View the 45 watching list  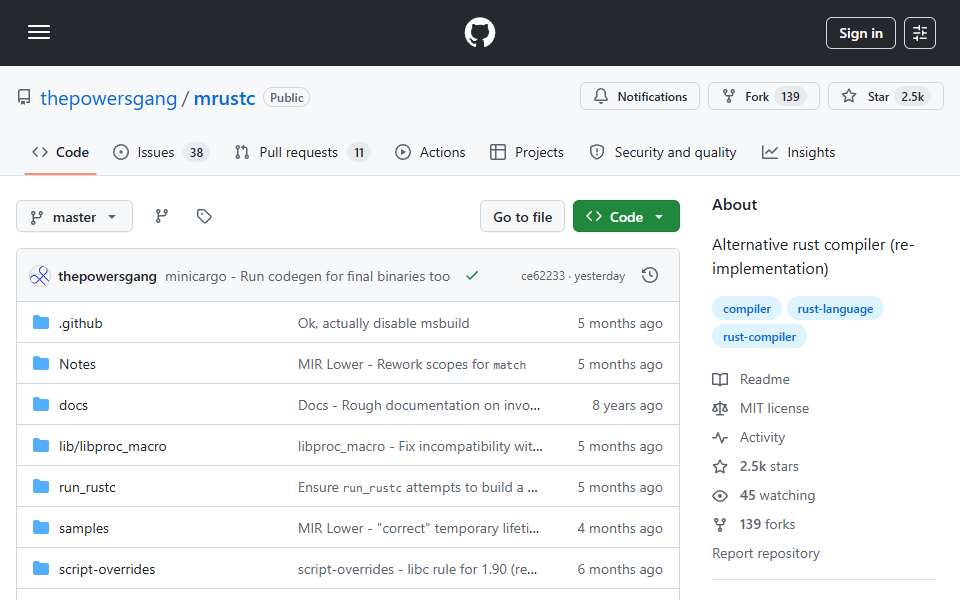763,495
